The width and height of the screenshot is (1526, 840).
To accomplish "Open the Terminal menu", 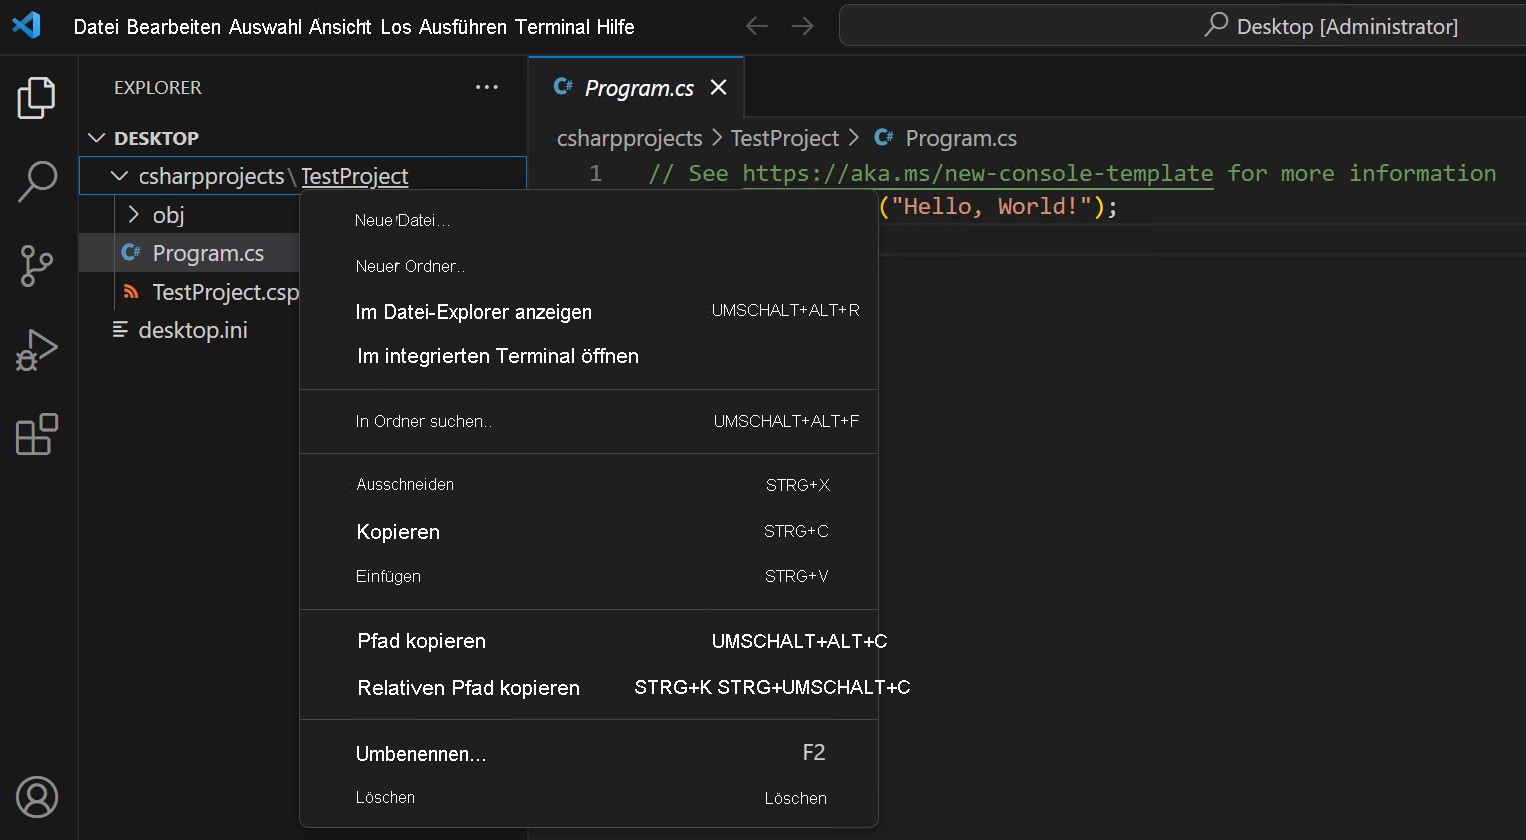I will pos(552,27).
